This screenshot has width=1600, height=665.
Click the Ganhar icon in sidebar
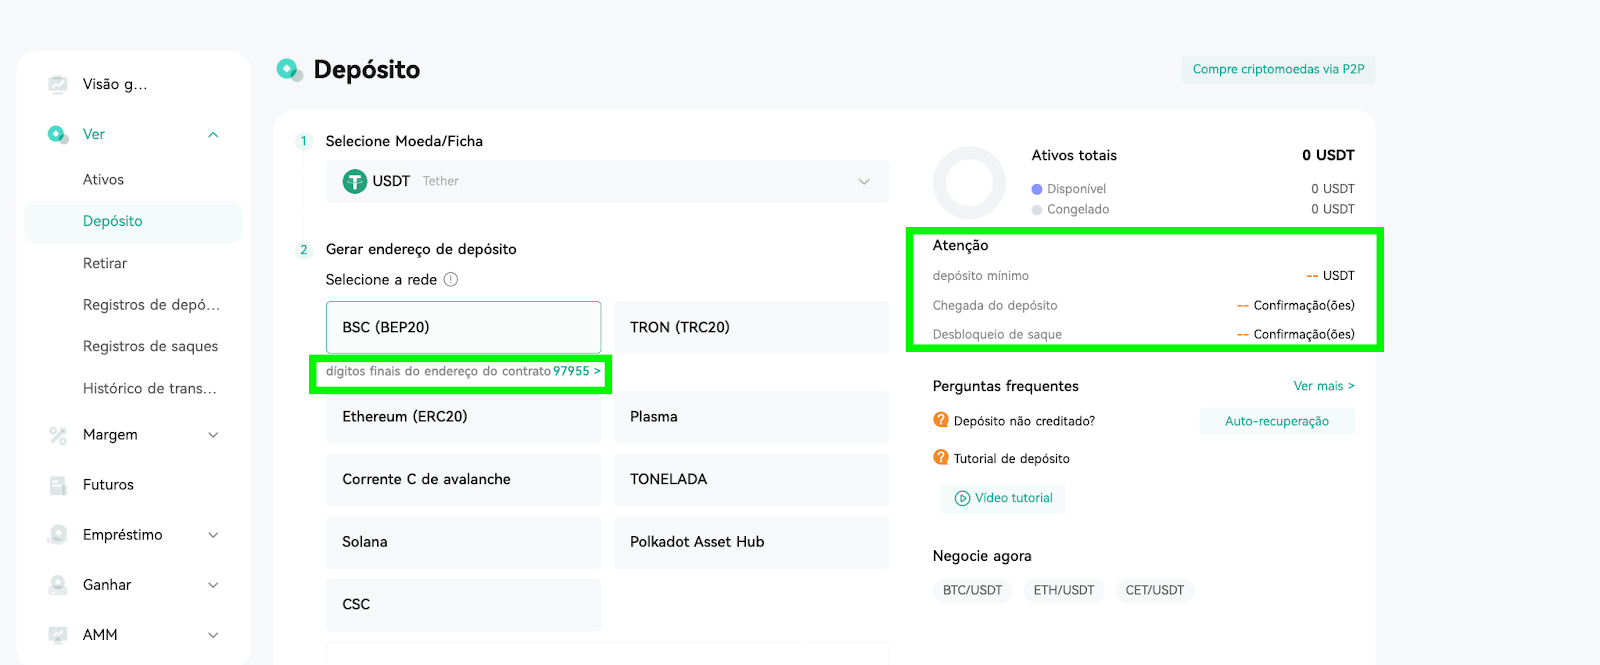coord(58,585)
